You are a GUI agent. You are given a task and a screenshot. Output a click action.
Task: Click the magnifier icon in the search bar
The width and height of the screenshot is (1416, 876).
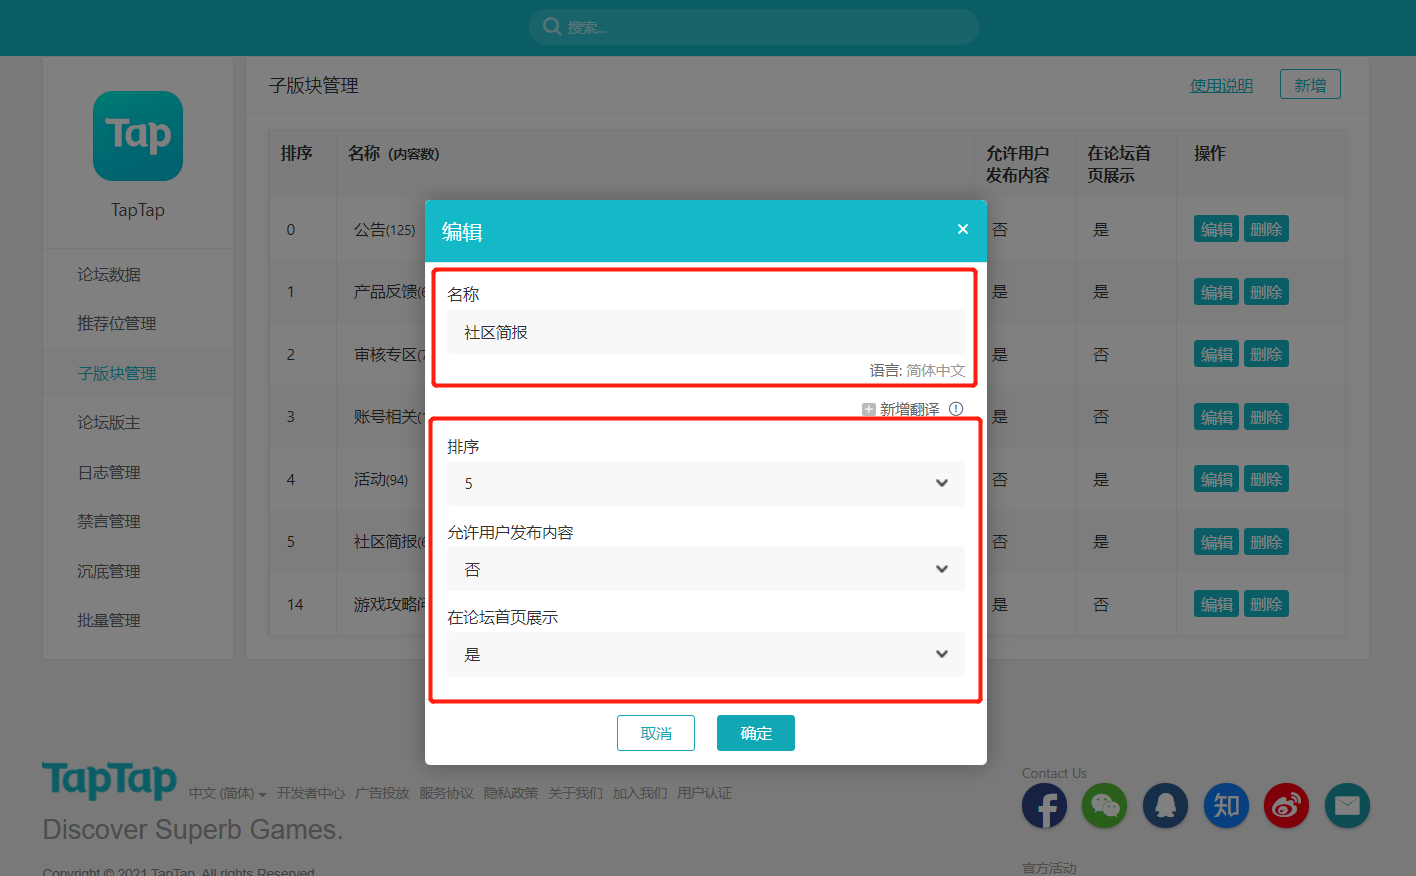[551, 26]
